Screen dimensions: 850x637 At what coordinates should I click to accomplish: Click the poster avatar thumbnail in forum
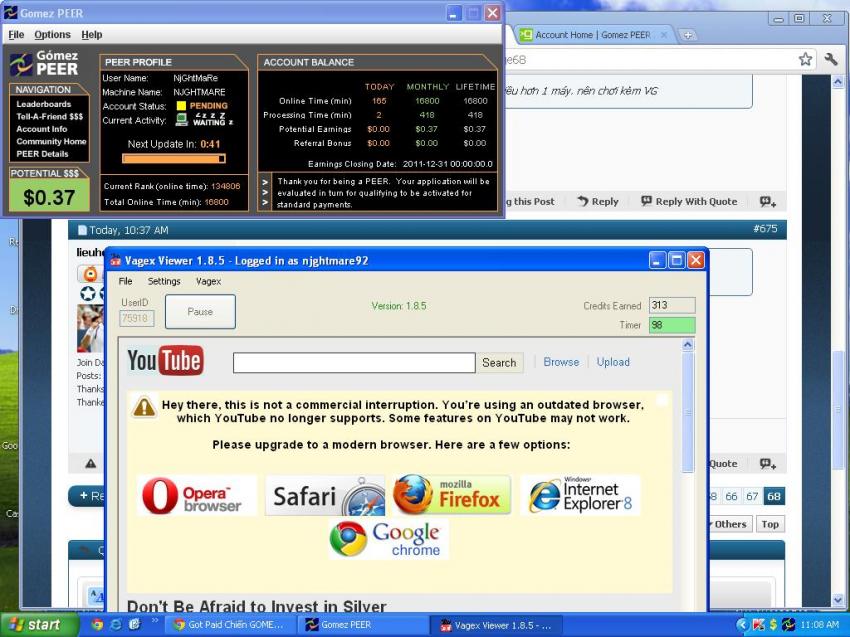[90, 329]
